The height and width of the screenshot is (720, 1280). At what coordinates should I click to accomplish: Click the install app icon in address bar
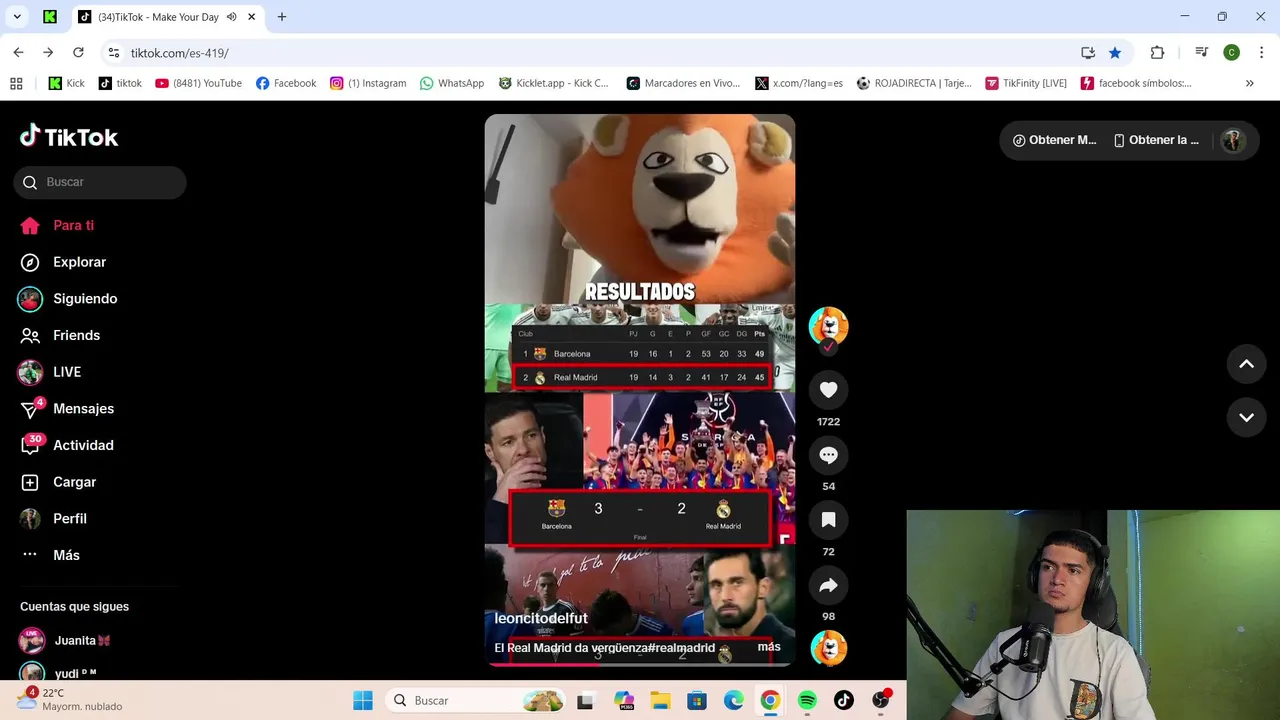[1088, 53]
